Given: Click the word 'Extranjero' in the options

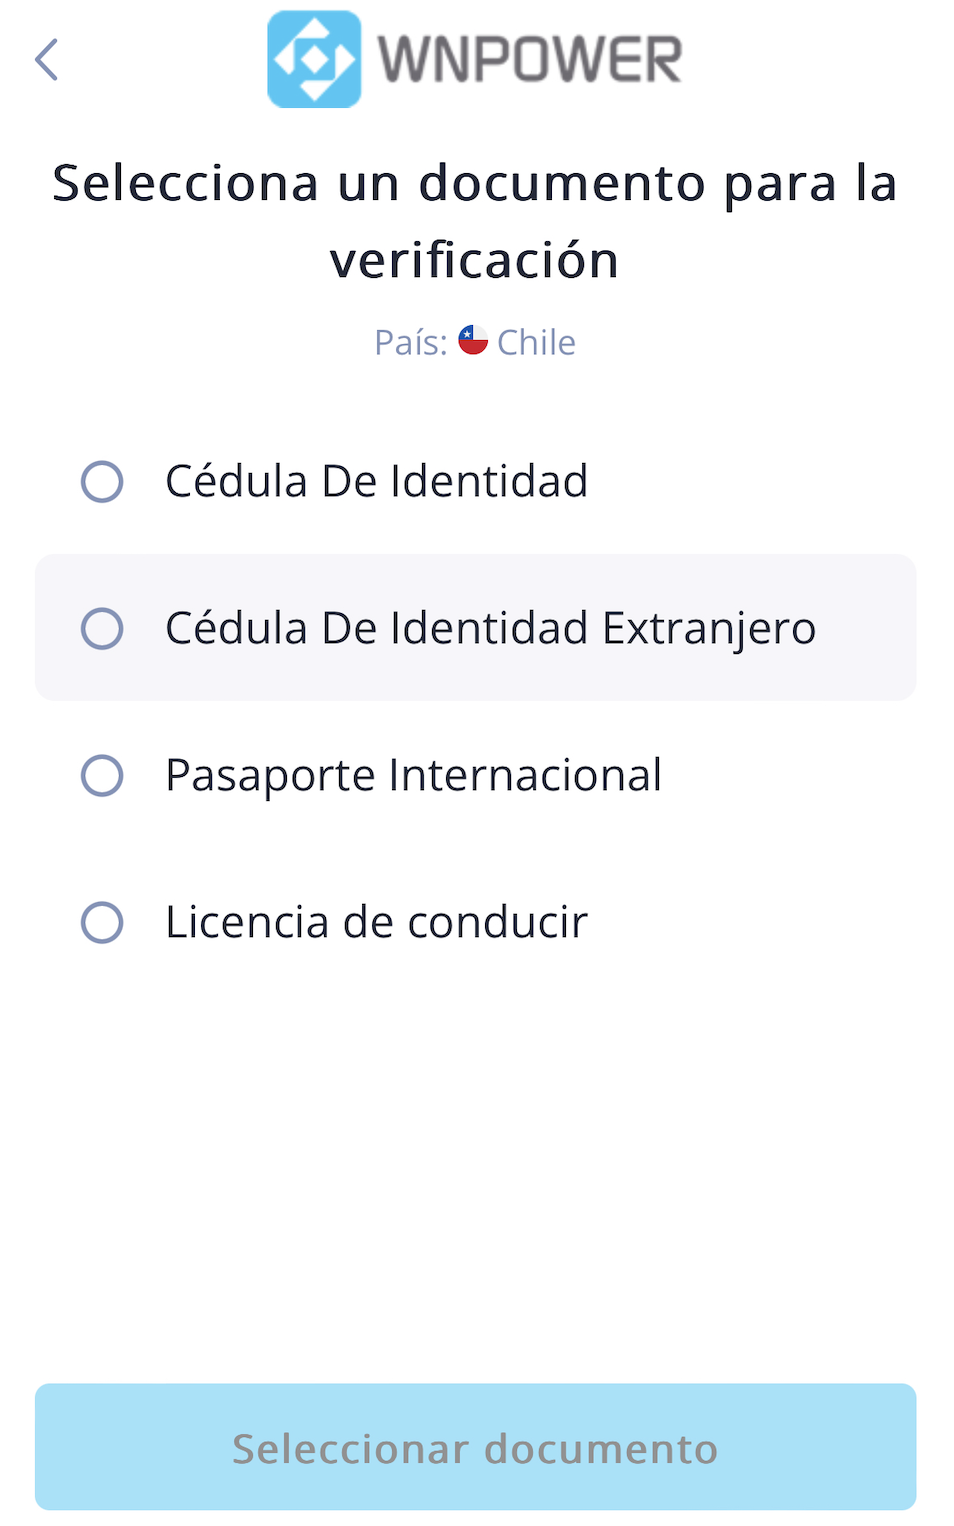Looking at the screenshot, I should point(709,630).
